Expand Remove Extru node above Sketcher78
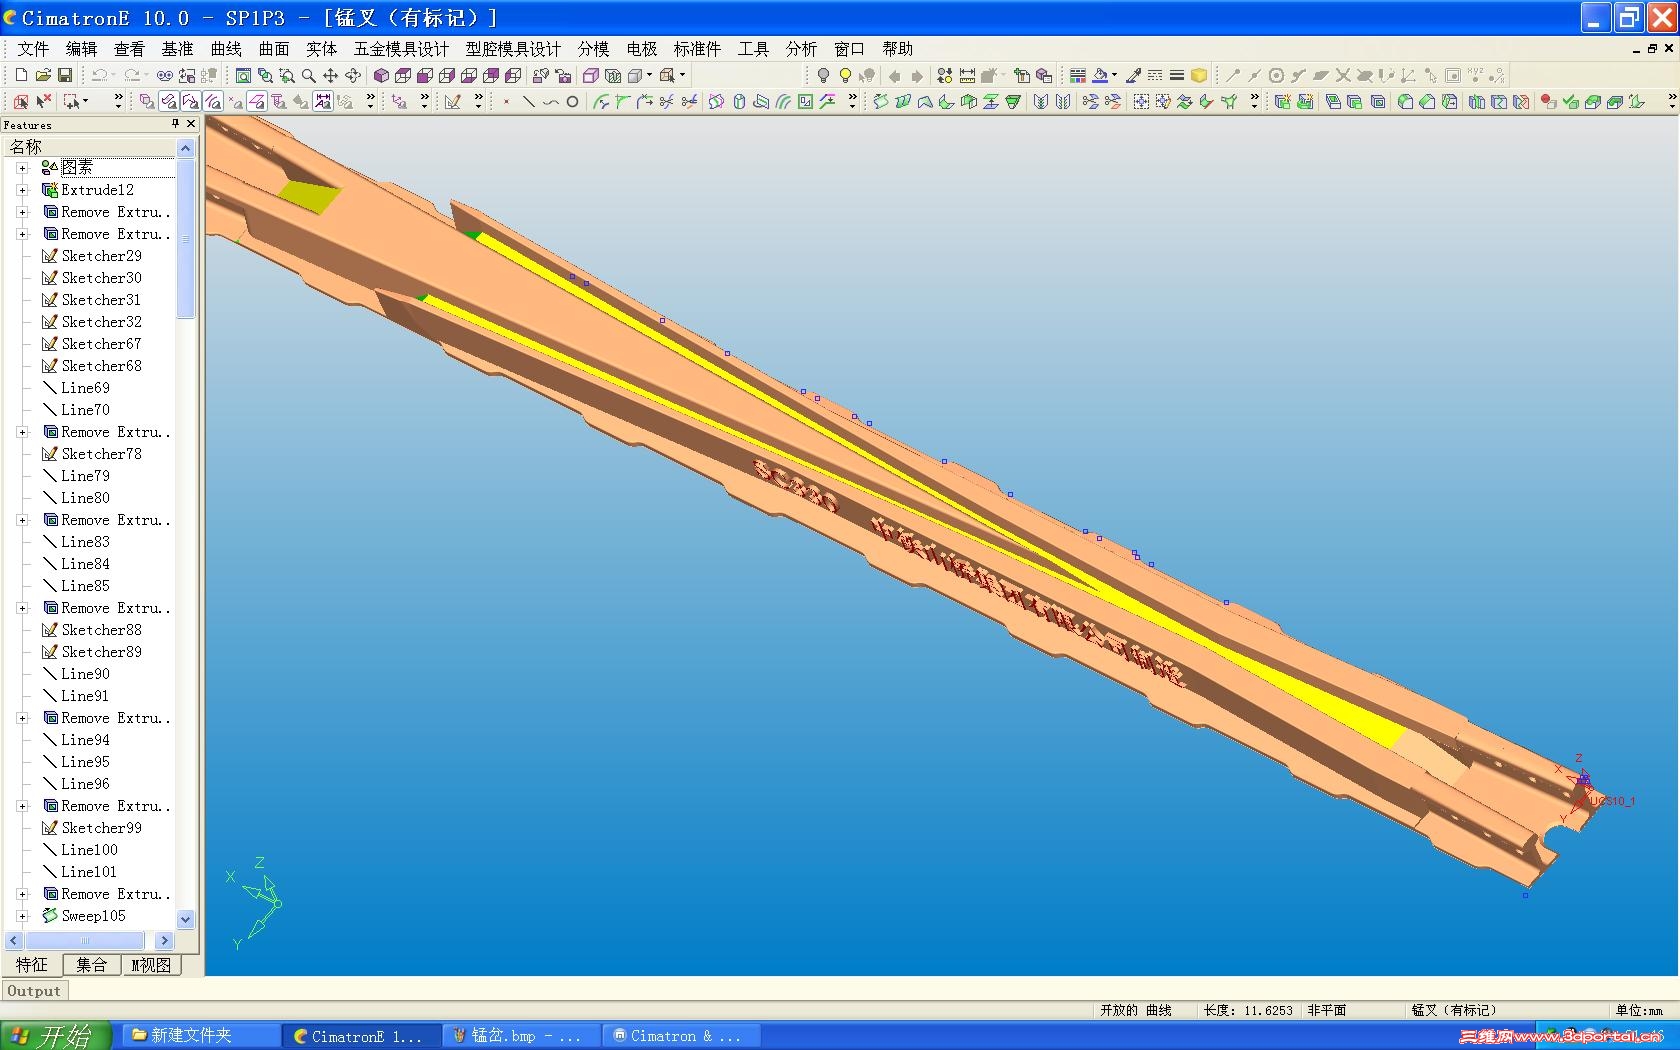 [22, 432]
